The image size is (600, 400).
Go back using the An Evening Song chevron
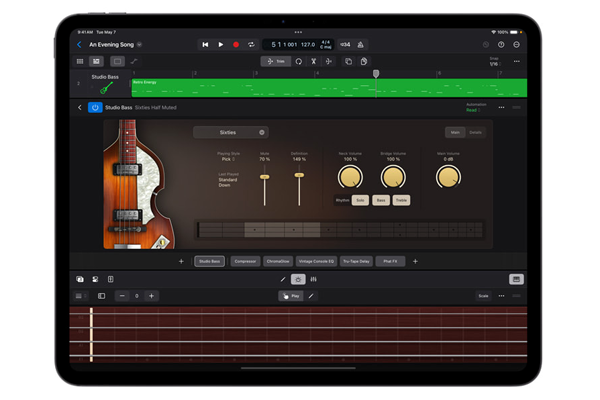(80, 45)
